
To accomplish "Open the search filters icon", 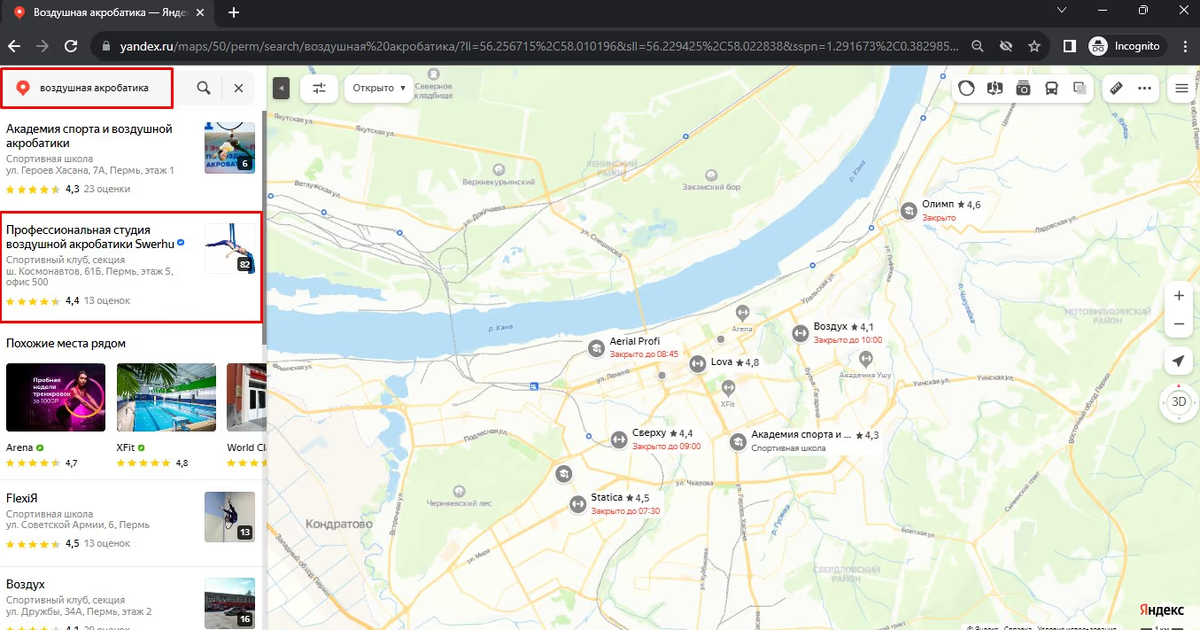I will (x=319, y=88).
